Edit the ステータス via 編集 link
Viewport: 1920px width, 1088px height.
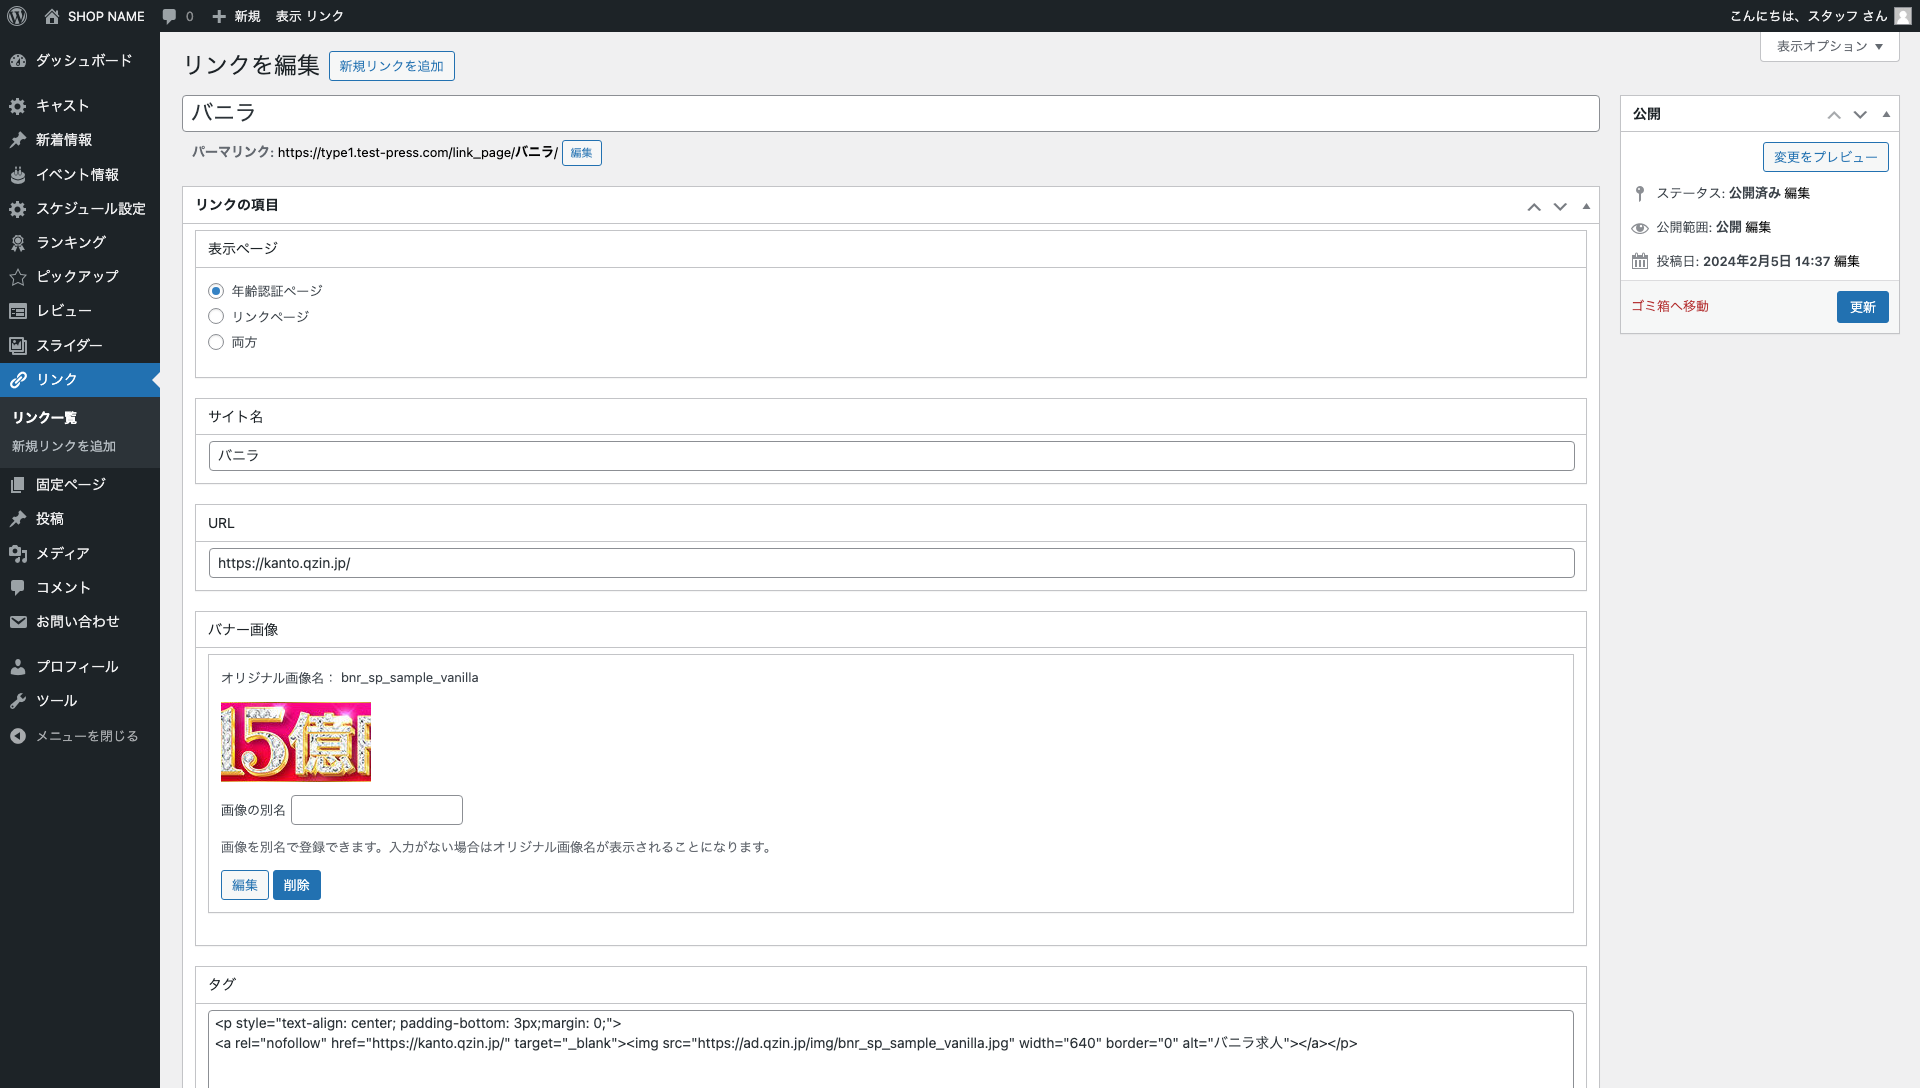(1797, 193)
